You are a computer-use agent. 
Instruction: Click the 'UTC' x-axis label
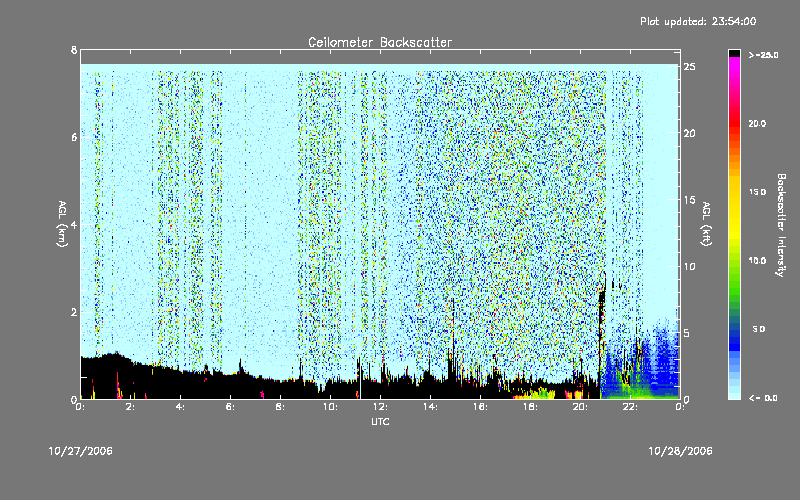[380, 422]
